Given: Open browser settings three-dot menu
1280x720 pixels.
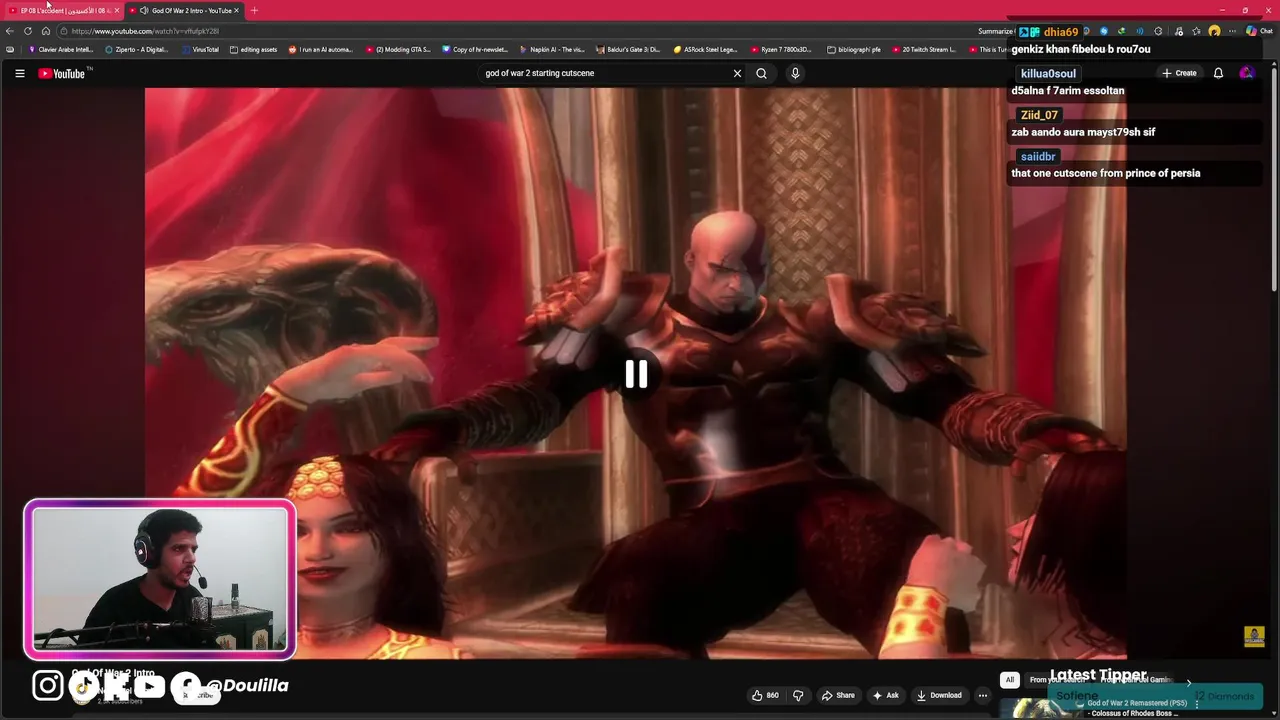Looking at the screenshot, I should 1233,31.
